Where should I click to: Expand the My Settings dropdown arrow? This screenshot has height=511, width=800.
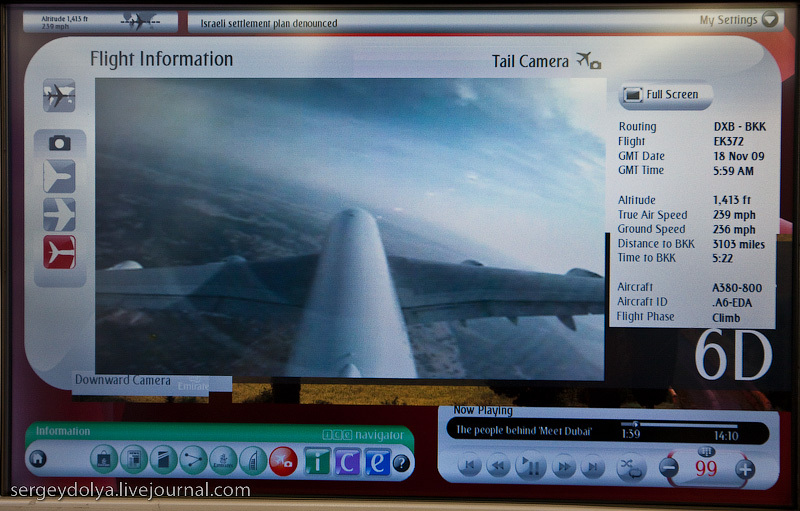click(770, 19)
